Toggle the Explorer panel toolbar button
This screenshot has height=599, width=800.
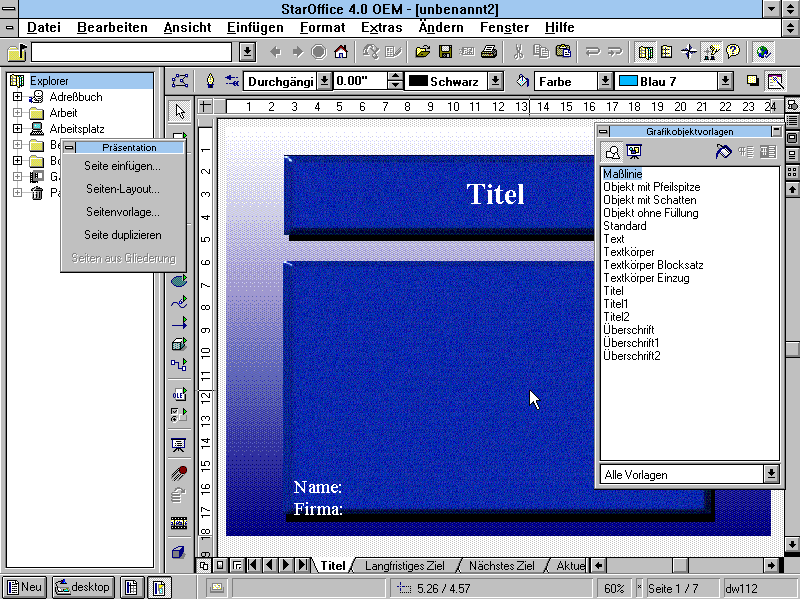click(x=645, y=52)
